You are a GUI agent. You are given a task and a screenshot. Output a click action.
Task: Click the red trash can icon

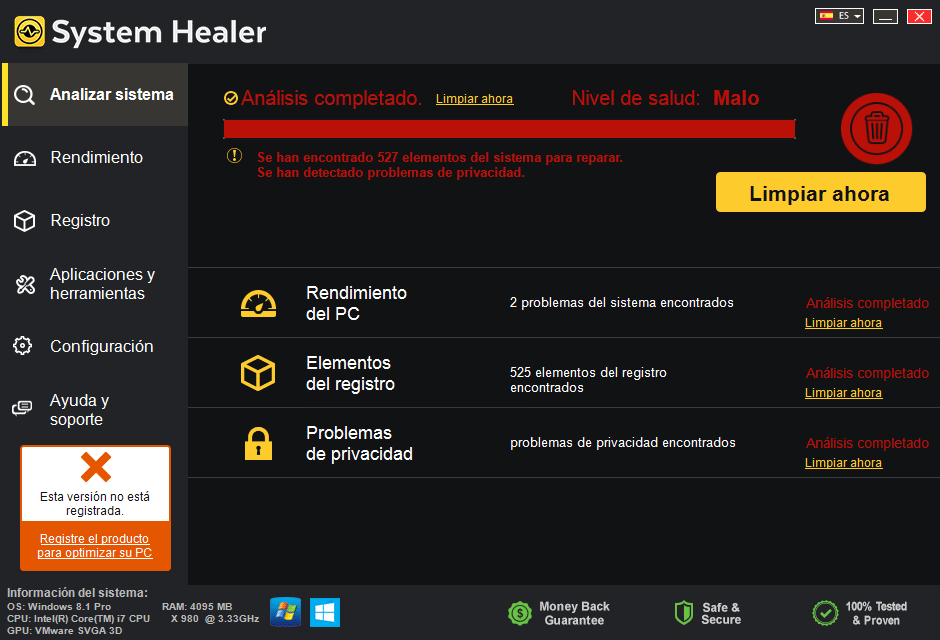coord(876,128)
